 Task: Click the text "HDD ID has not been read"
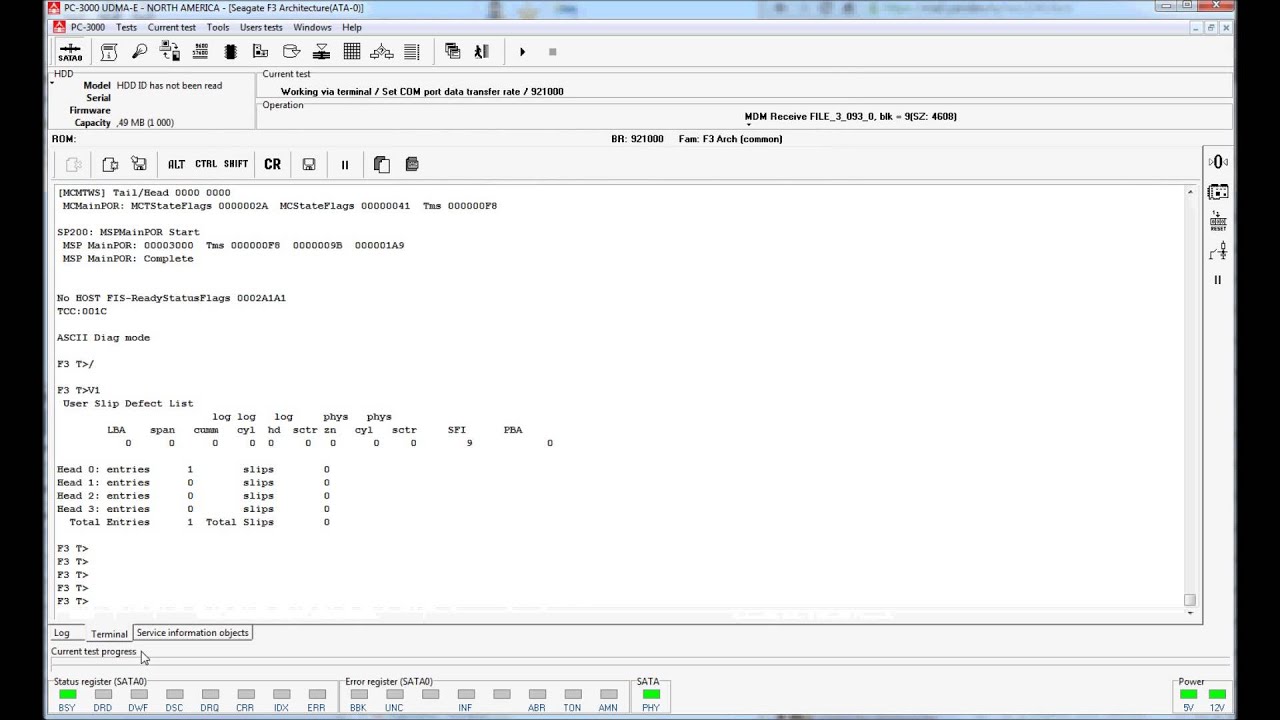(x=169, y=86)
